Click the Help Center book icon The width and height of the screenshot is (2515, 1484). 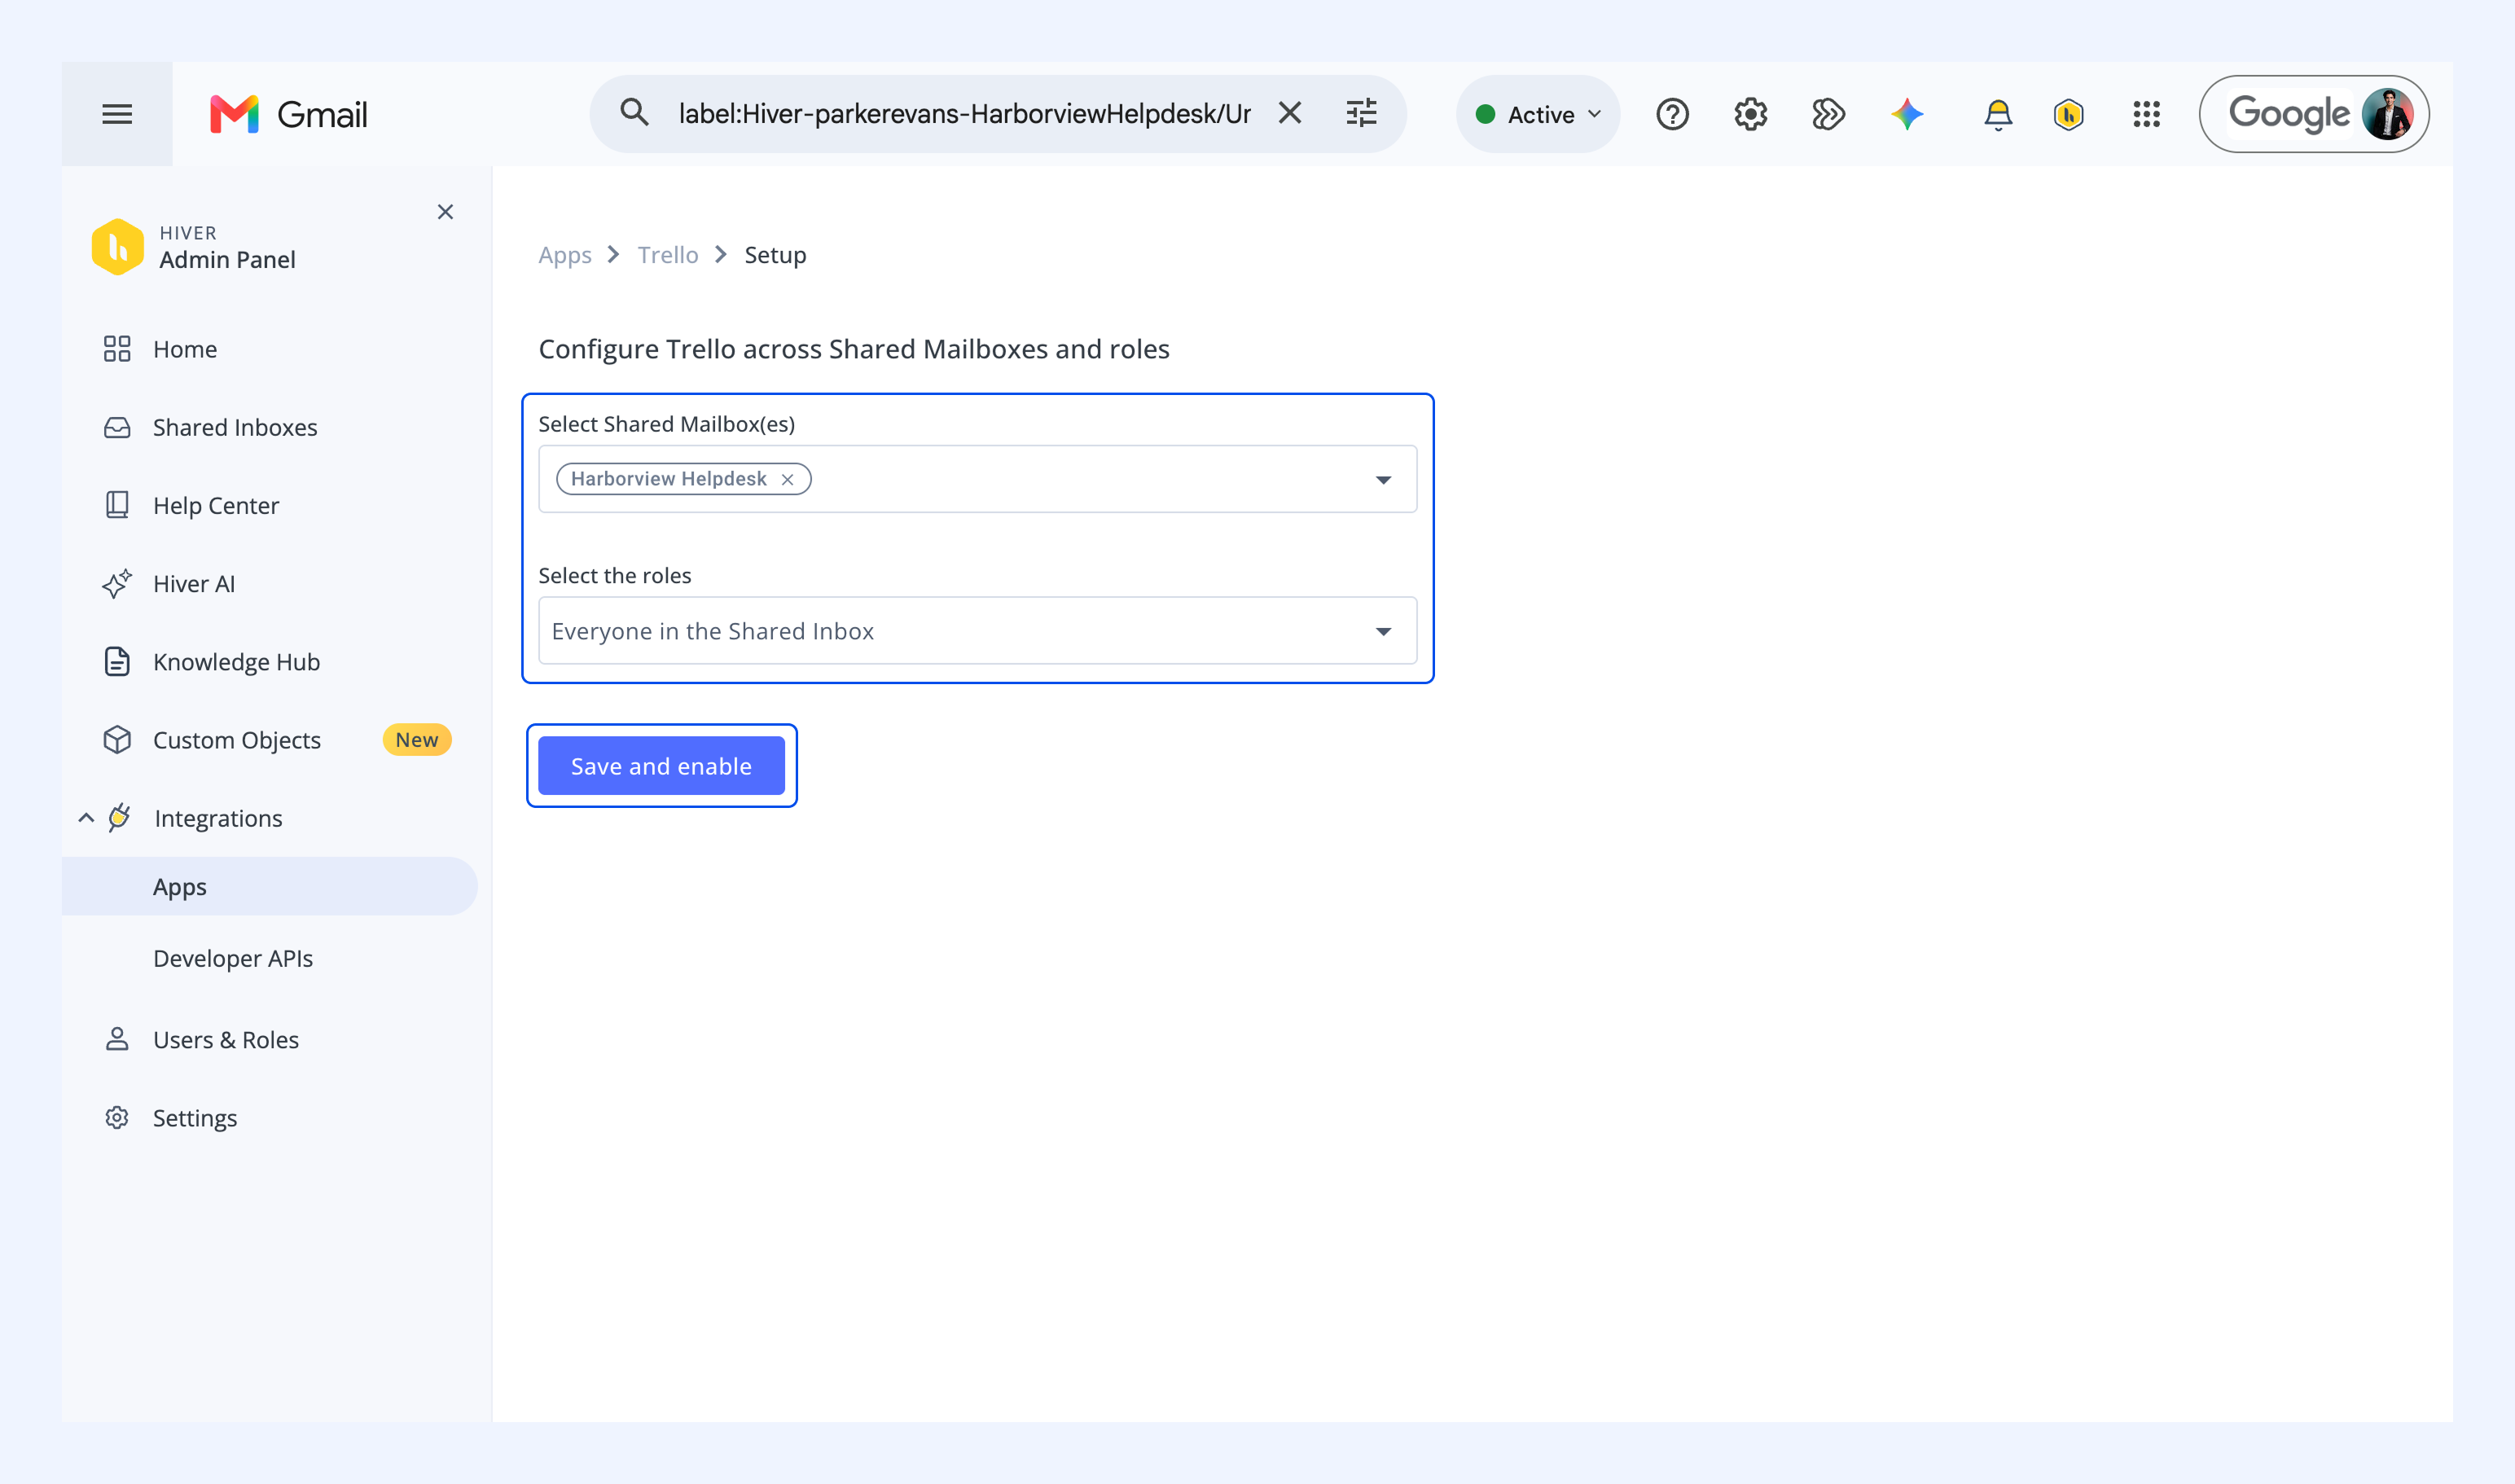click(117, 505)
